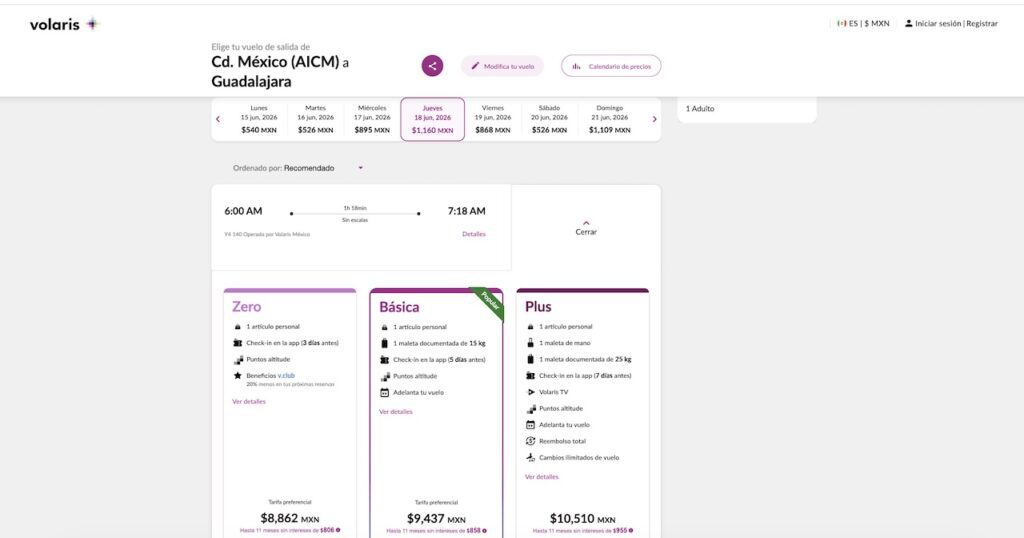
Task: Click the Volaris TV play icon
Action: 530,392
